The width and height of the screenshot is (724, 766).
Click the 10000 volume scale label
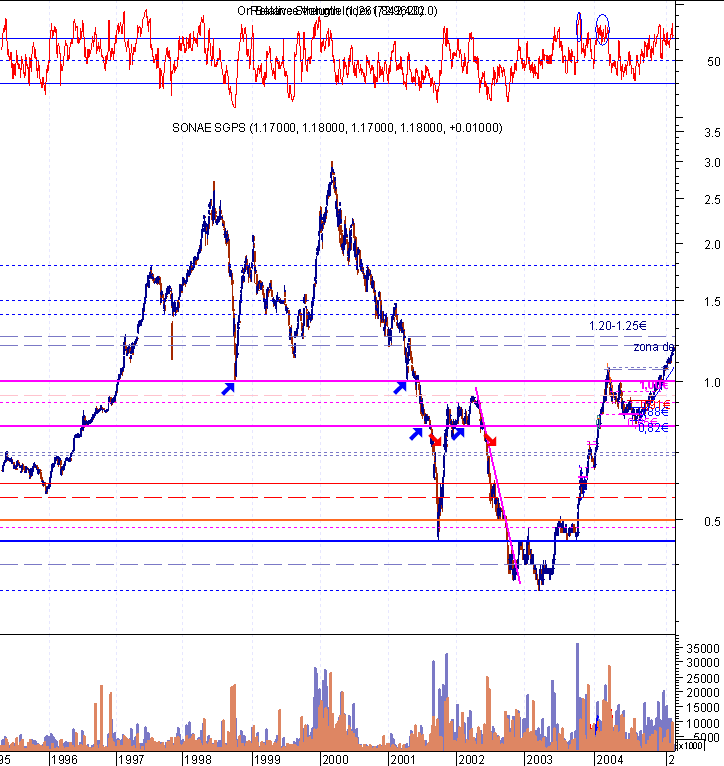click(x=703, y=723)
